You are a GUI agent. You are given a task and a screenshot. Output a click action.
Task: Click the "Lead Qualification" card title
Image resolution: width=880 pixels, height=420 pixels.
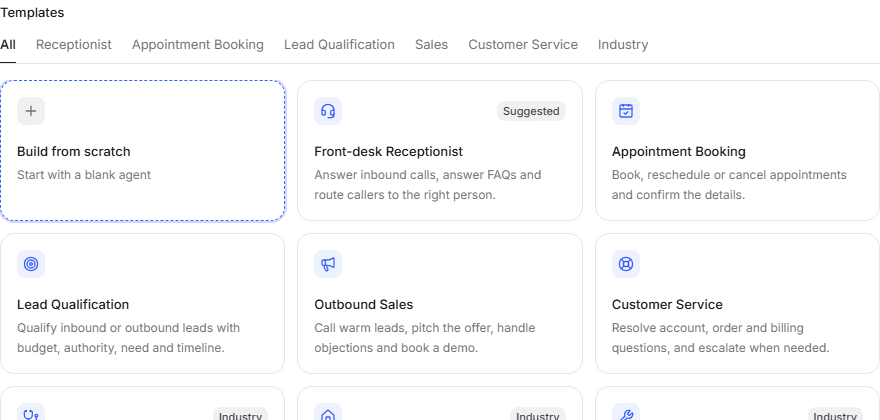pyautogui.click(x=73, y=304)
